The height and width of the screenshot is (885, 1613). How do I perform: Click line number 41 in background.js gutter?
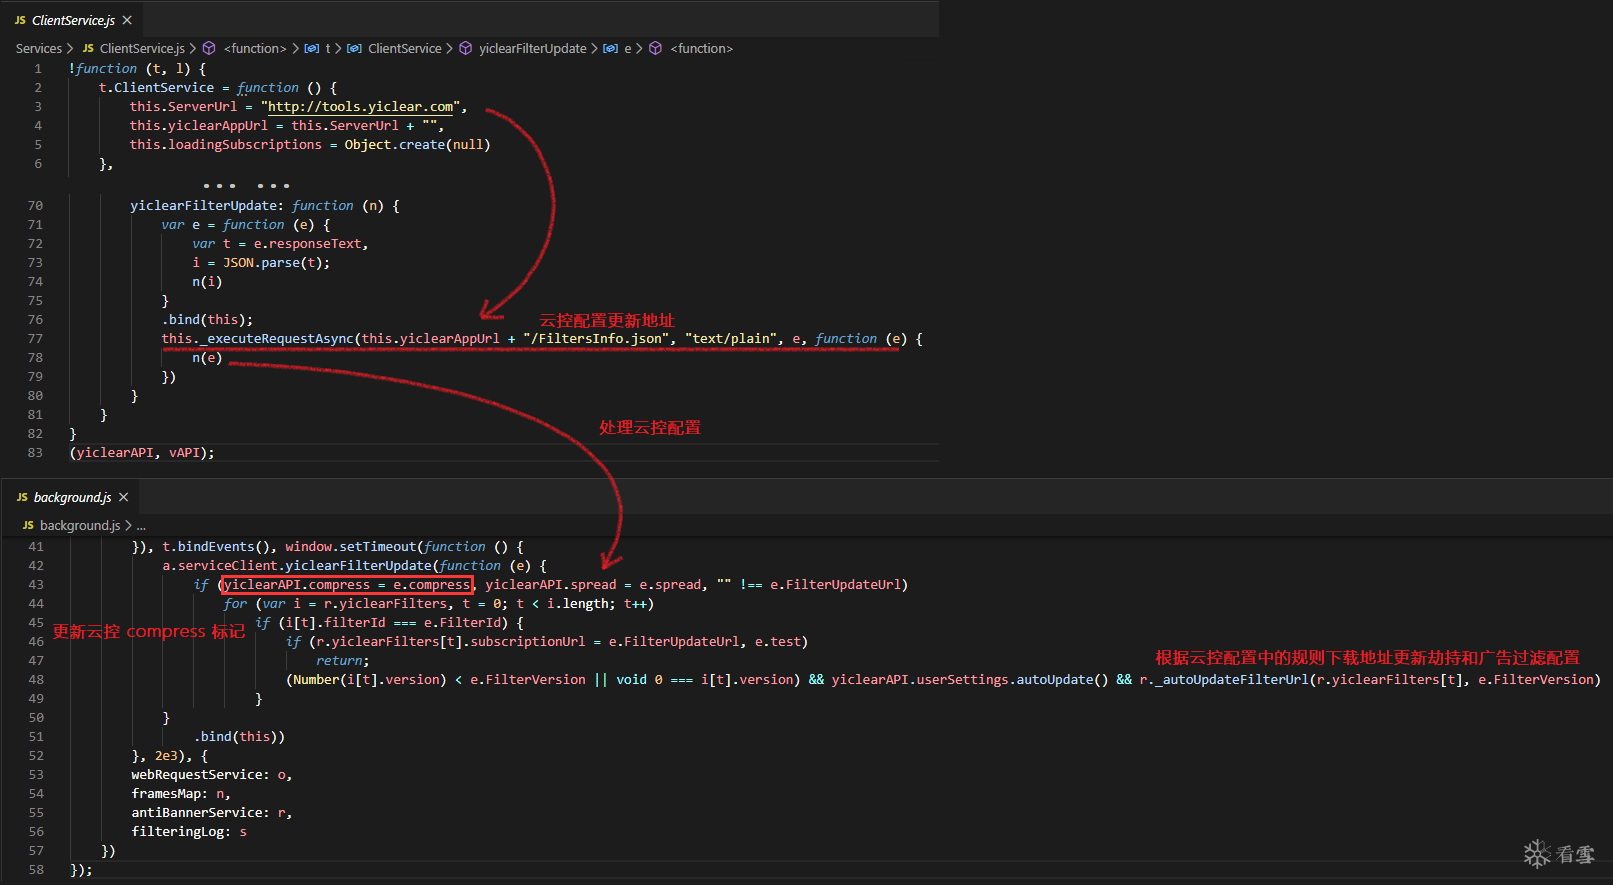pos(36,547)
